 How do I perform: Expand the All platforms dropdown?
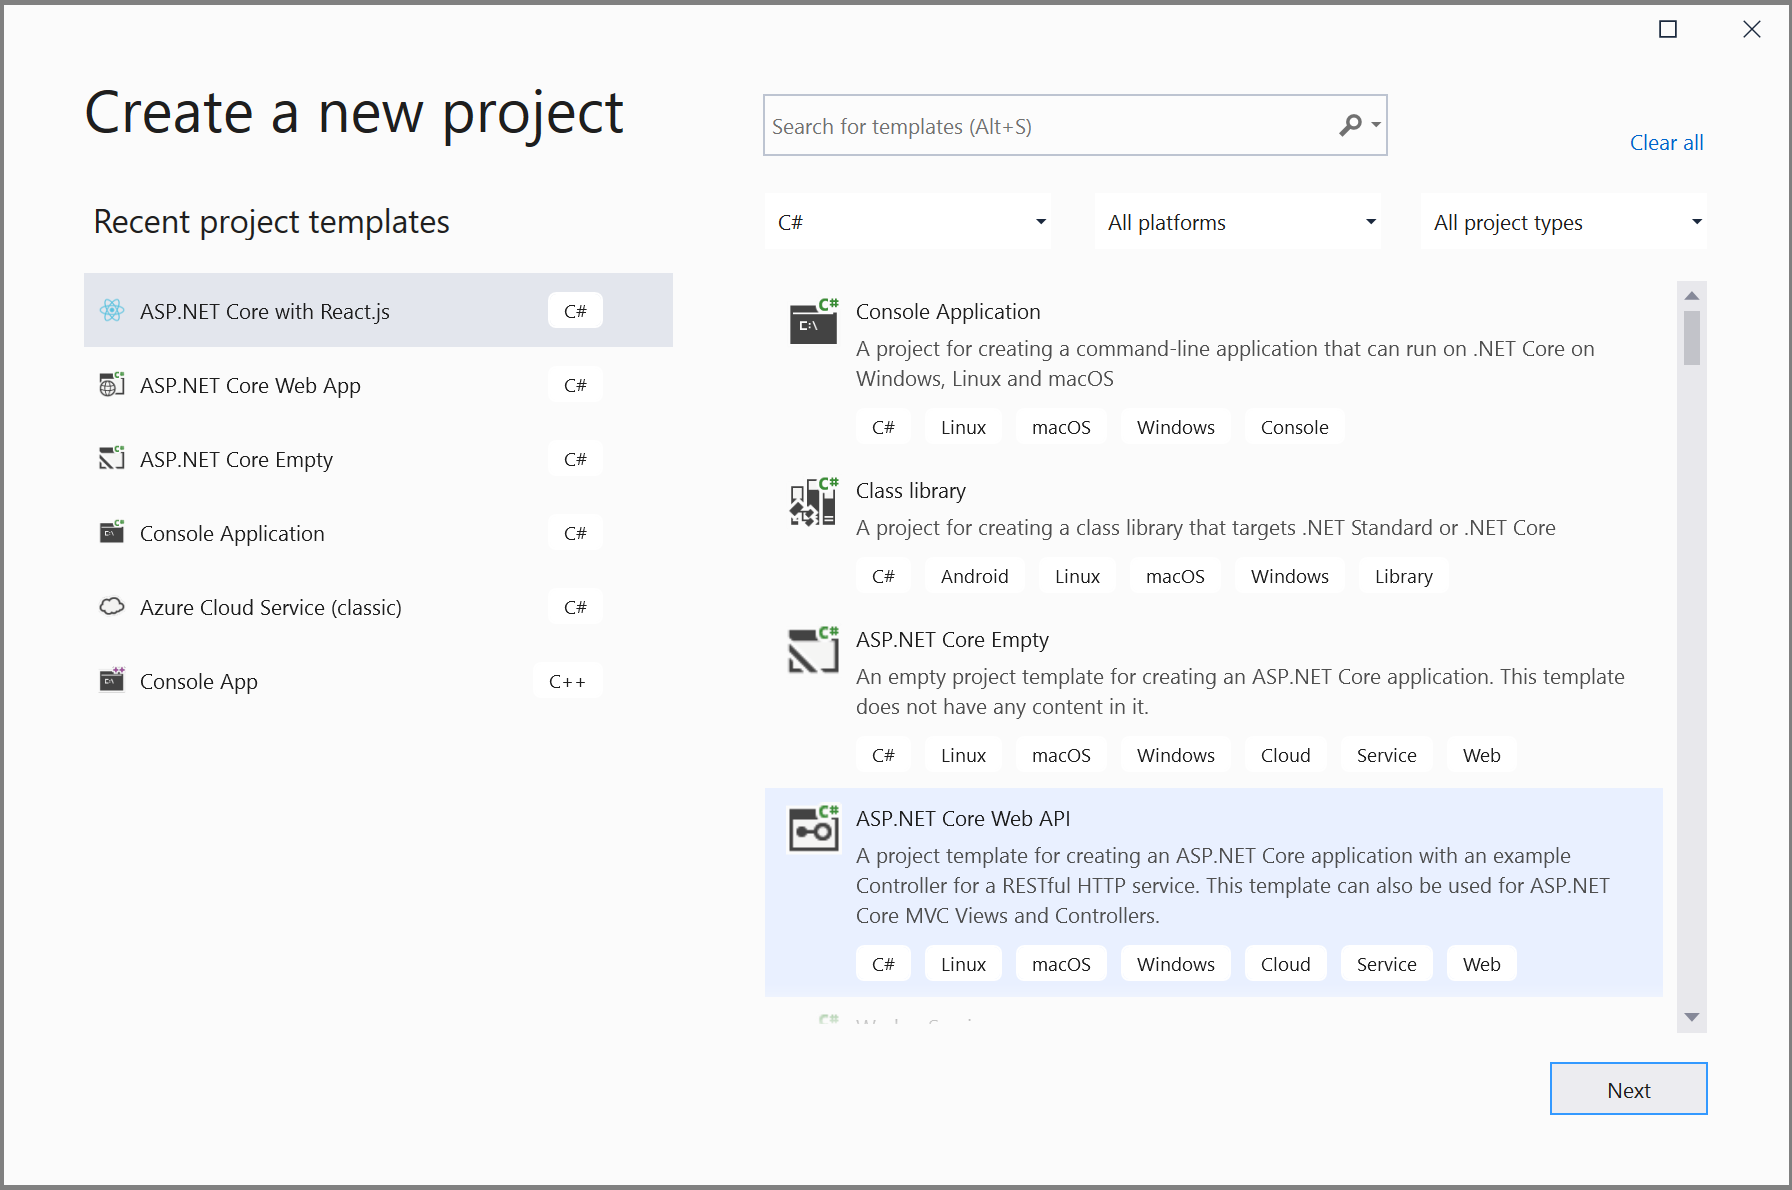[x=1238, y=222]
